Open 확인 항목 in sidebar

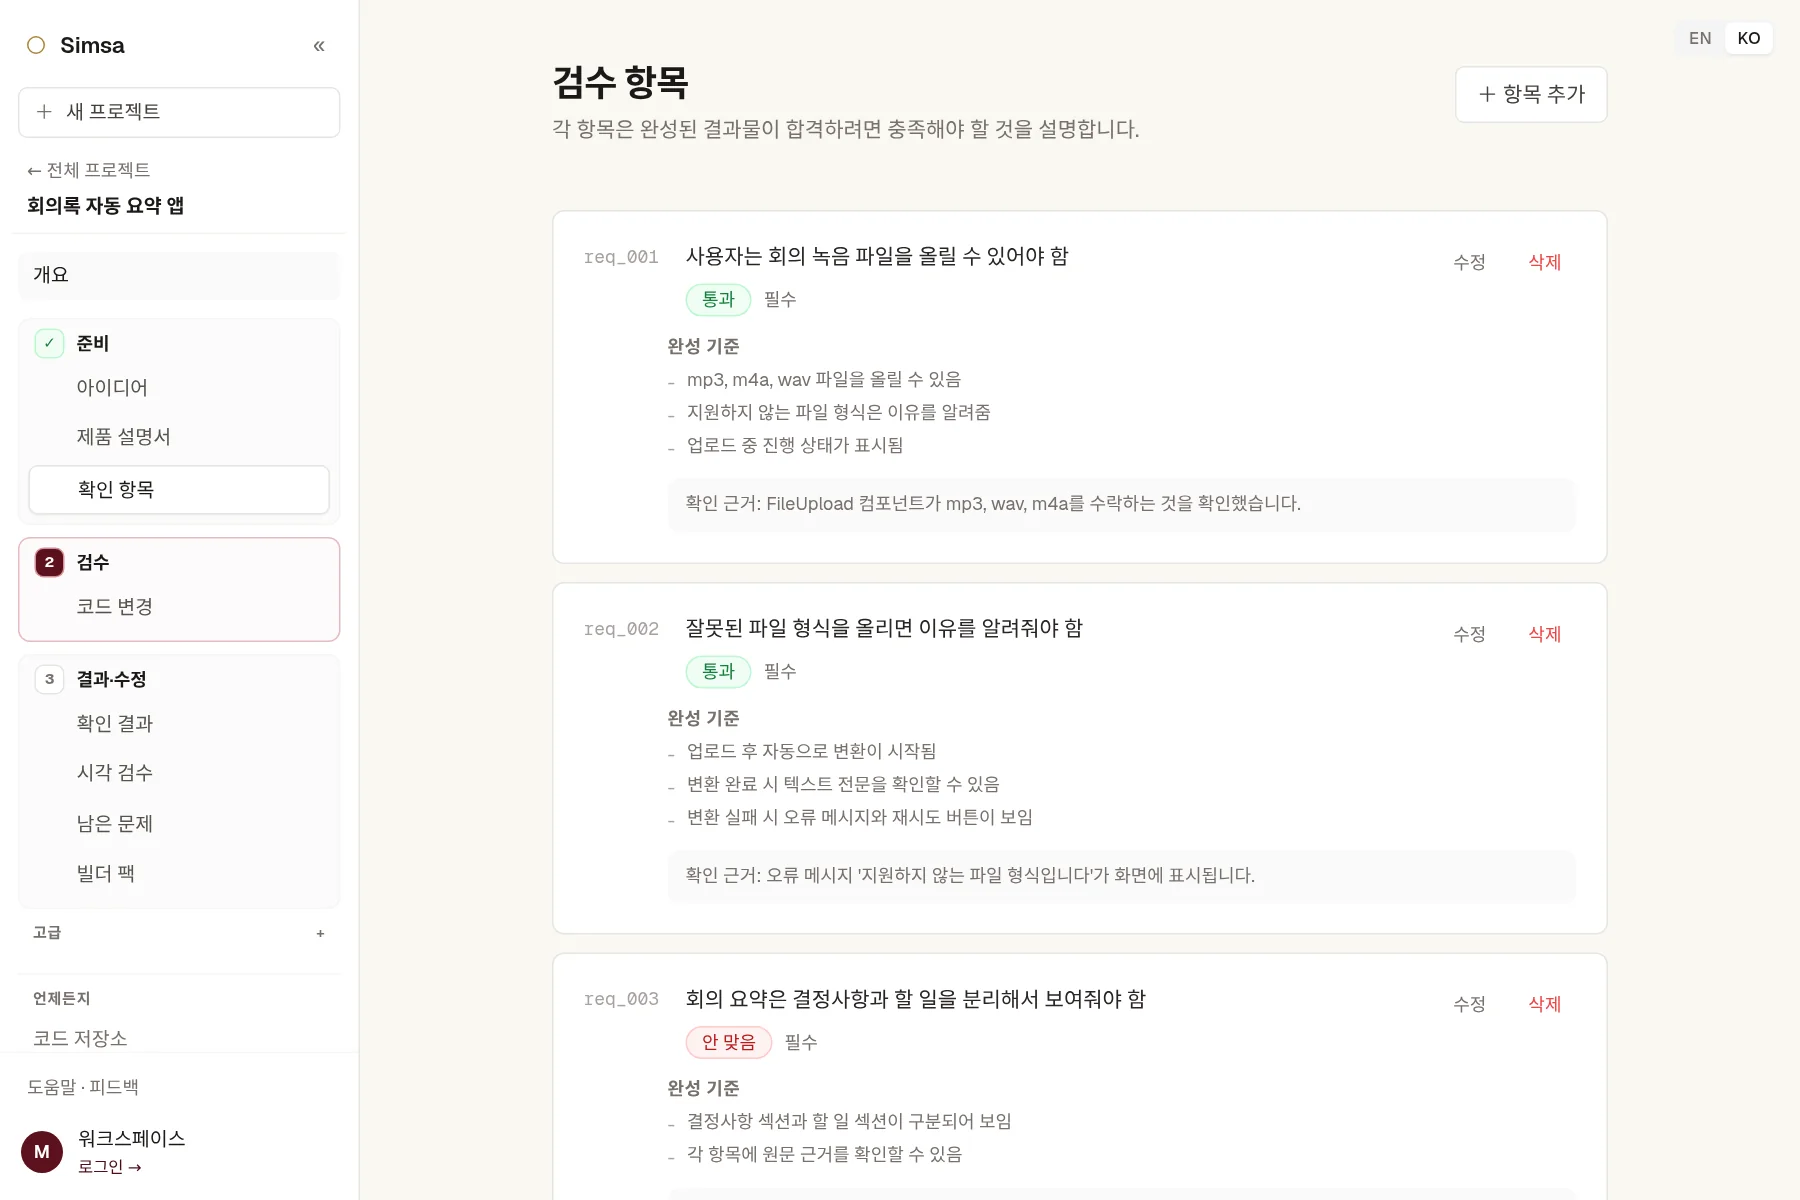(x=179, y=490)
